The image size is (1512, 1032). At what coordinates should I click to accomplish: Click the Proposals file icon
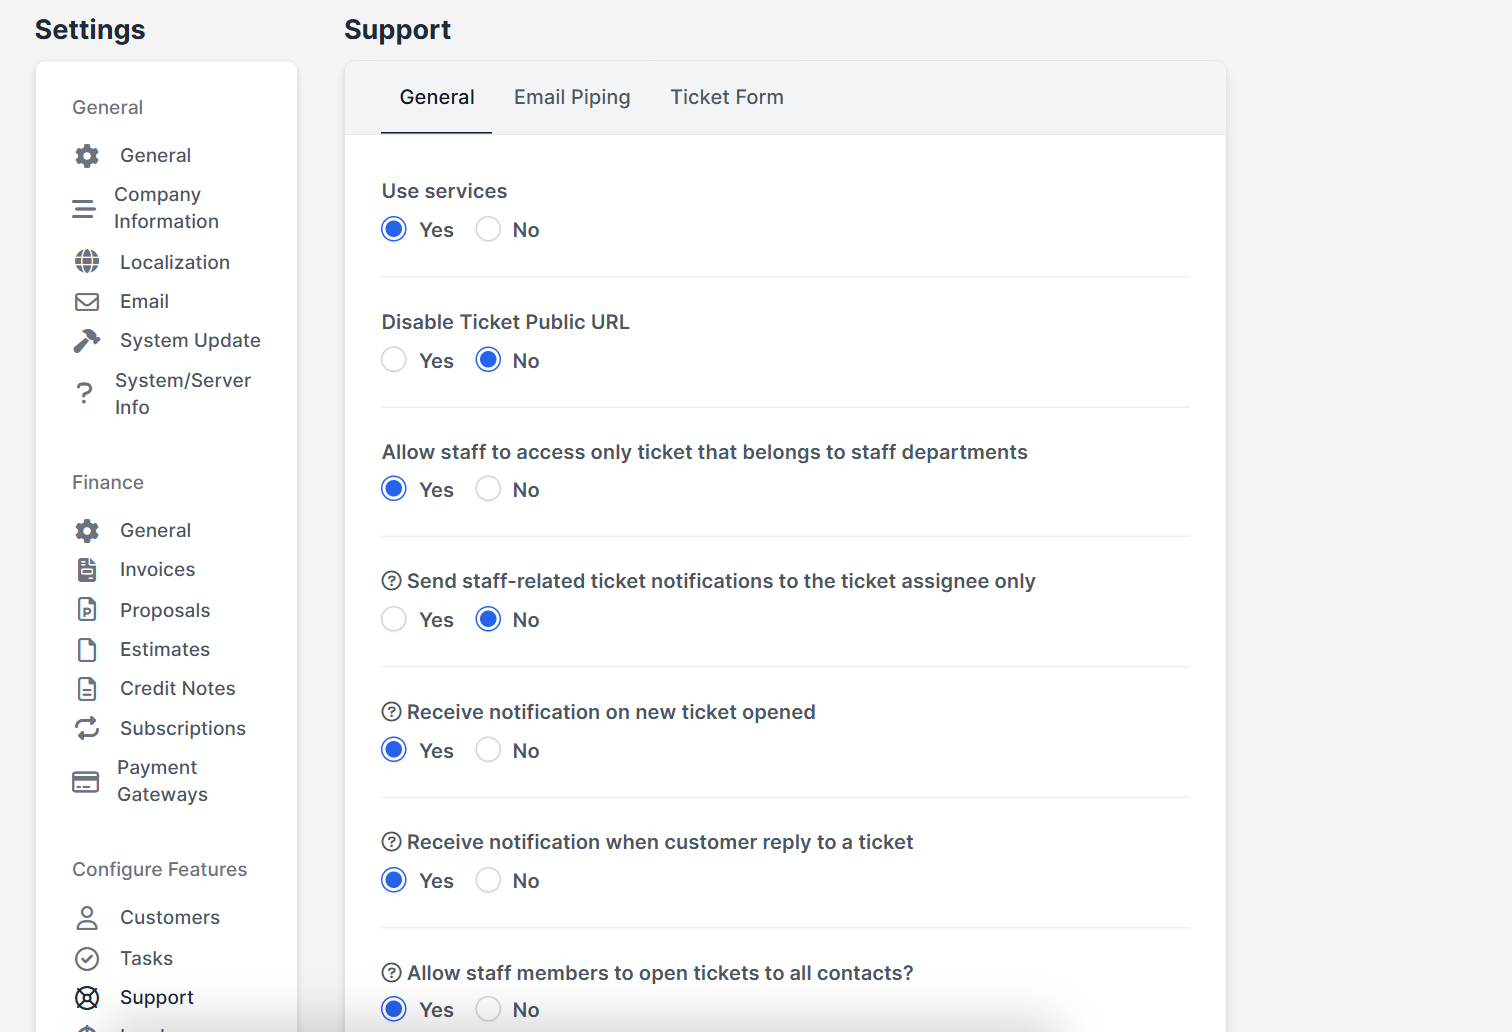87,610
